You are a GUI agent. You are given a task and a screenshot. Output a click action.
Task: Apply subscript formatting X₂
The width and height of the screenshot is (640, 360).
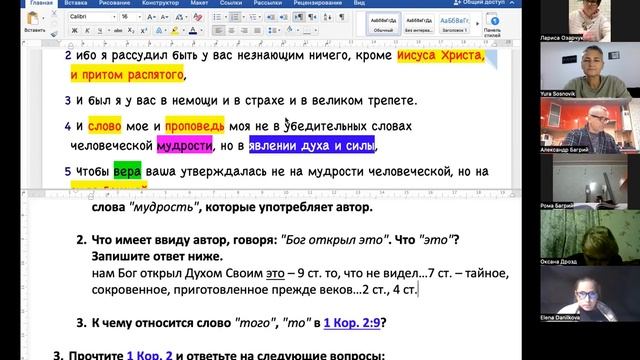[131, 31]
